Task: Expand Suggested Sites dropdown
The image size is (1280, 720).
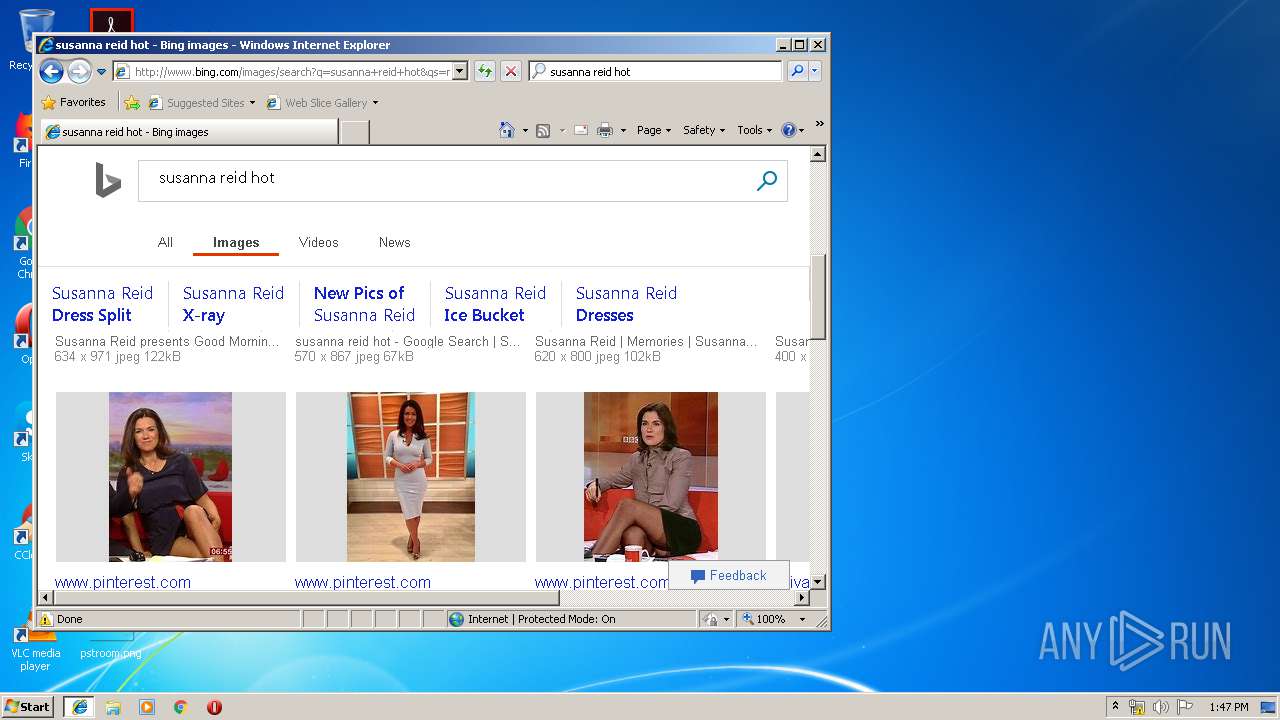Action: tap(252, 103)
